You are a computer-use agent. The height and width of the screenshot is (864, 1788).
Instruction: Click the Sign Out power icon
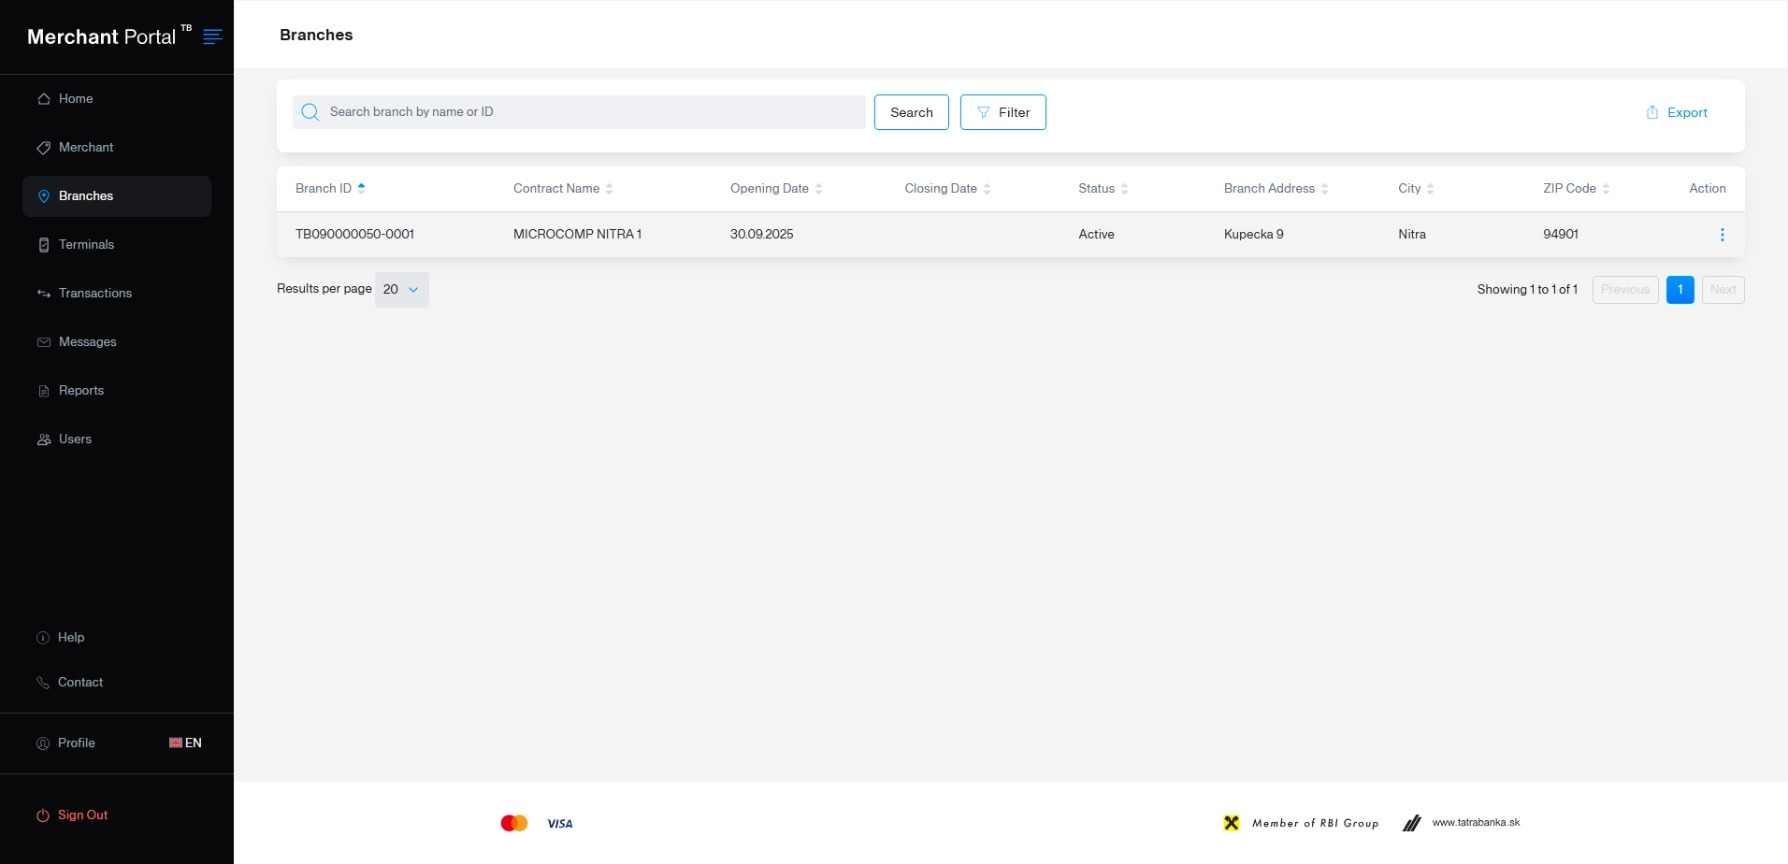point(43,816)
